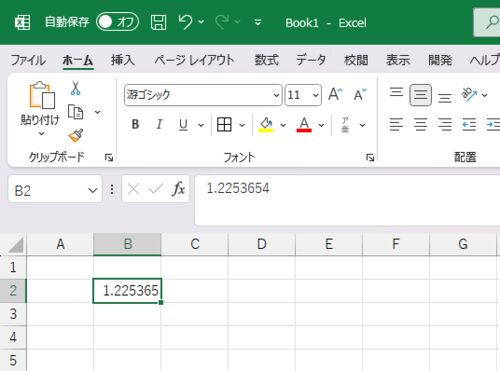Open the phonetic guide dropdown arrow

[x=363, y=125]
